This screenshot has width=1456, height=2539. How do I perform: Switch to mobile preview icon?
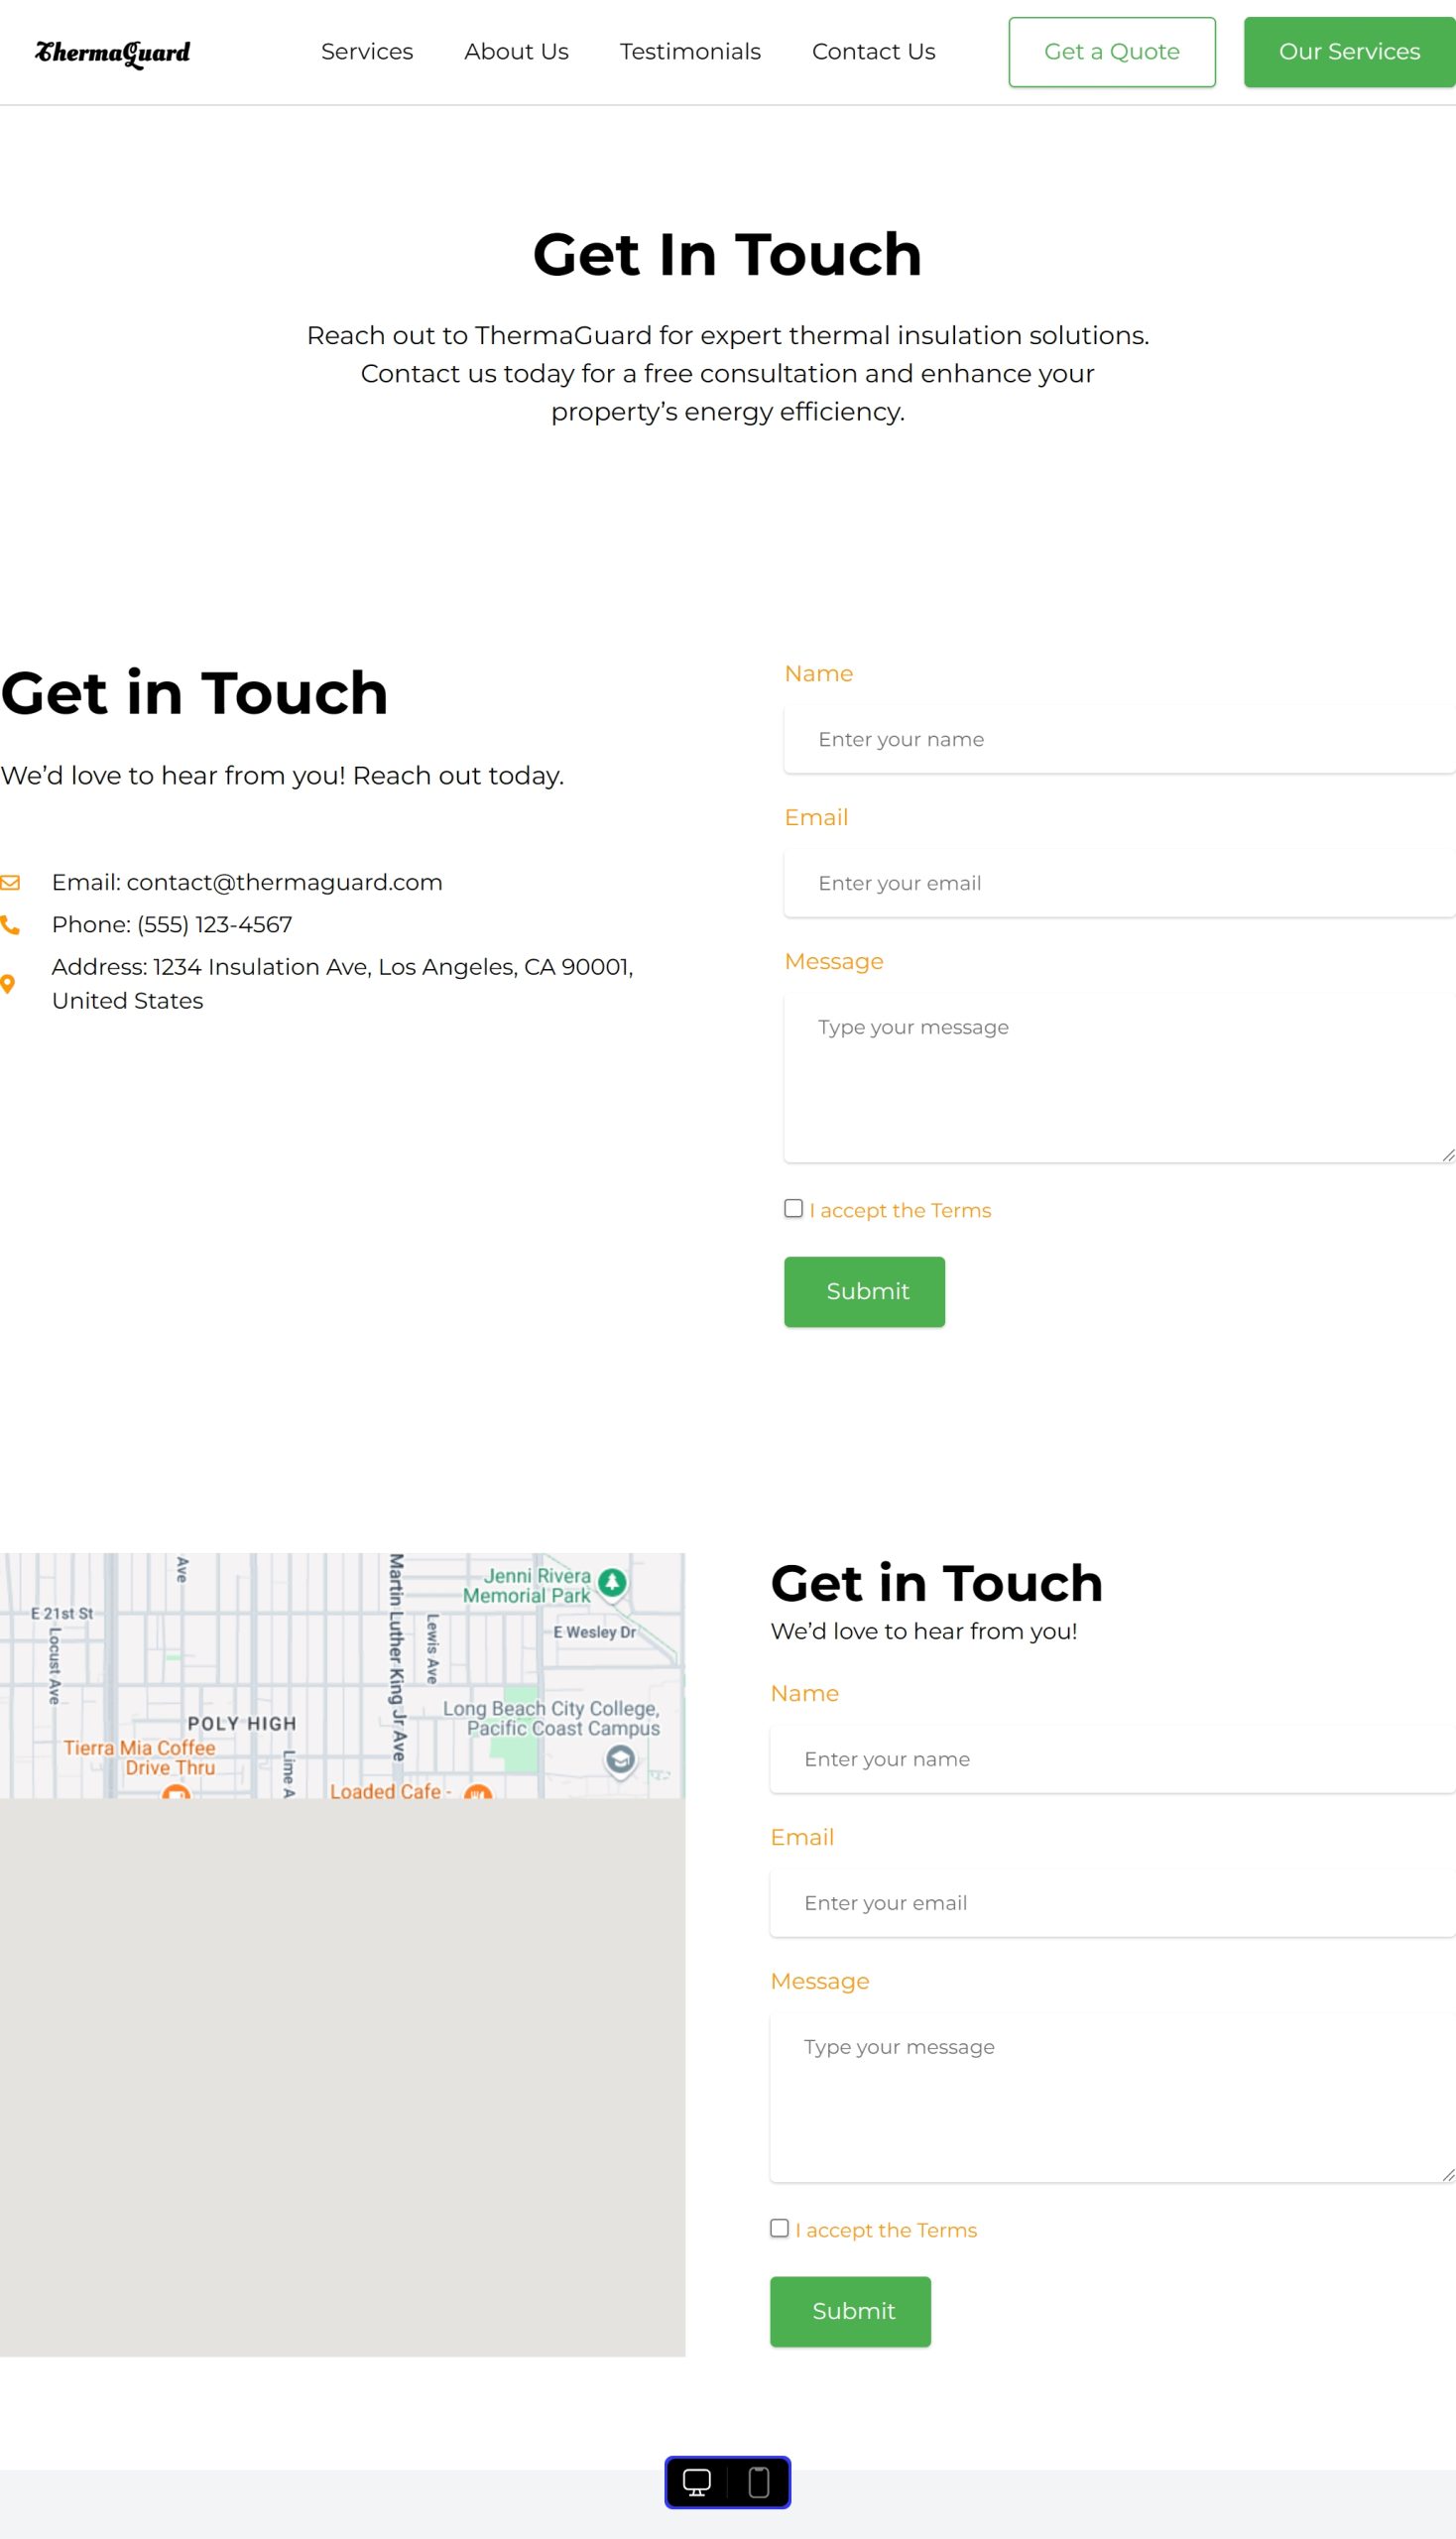(x=759, y=2482)
